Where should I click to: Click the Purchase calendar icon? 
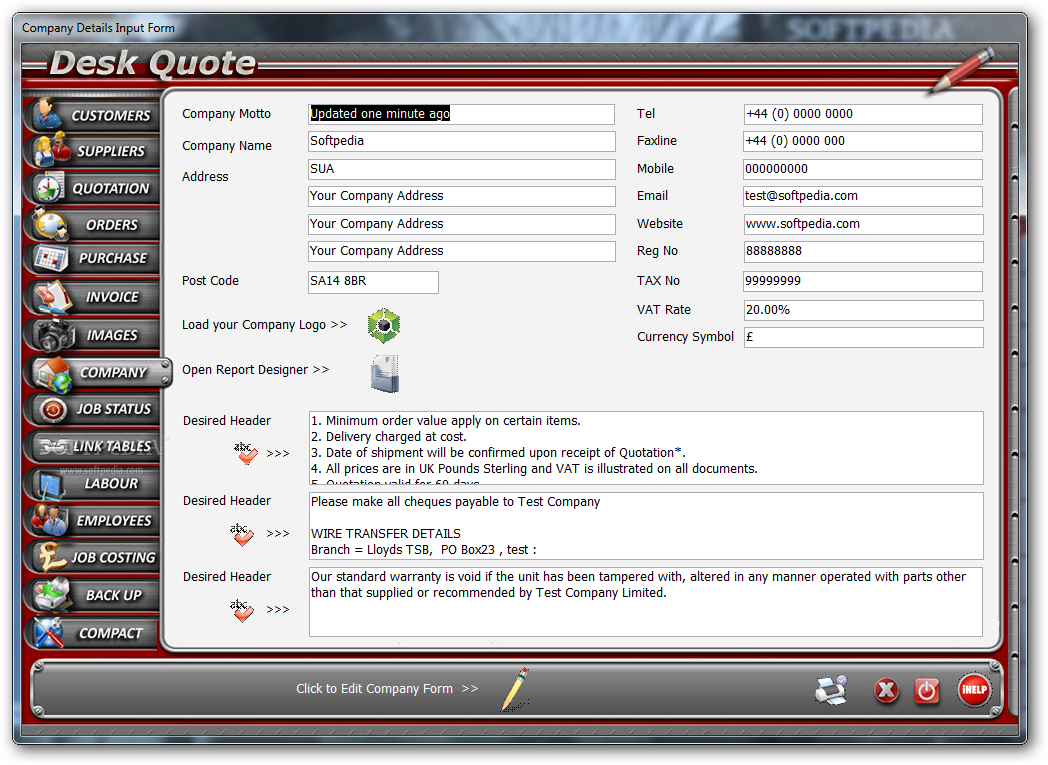51,259
